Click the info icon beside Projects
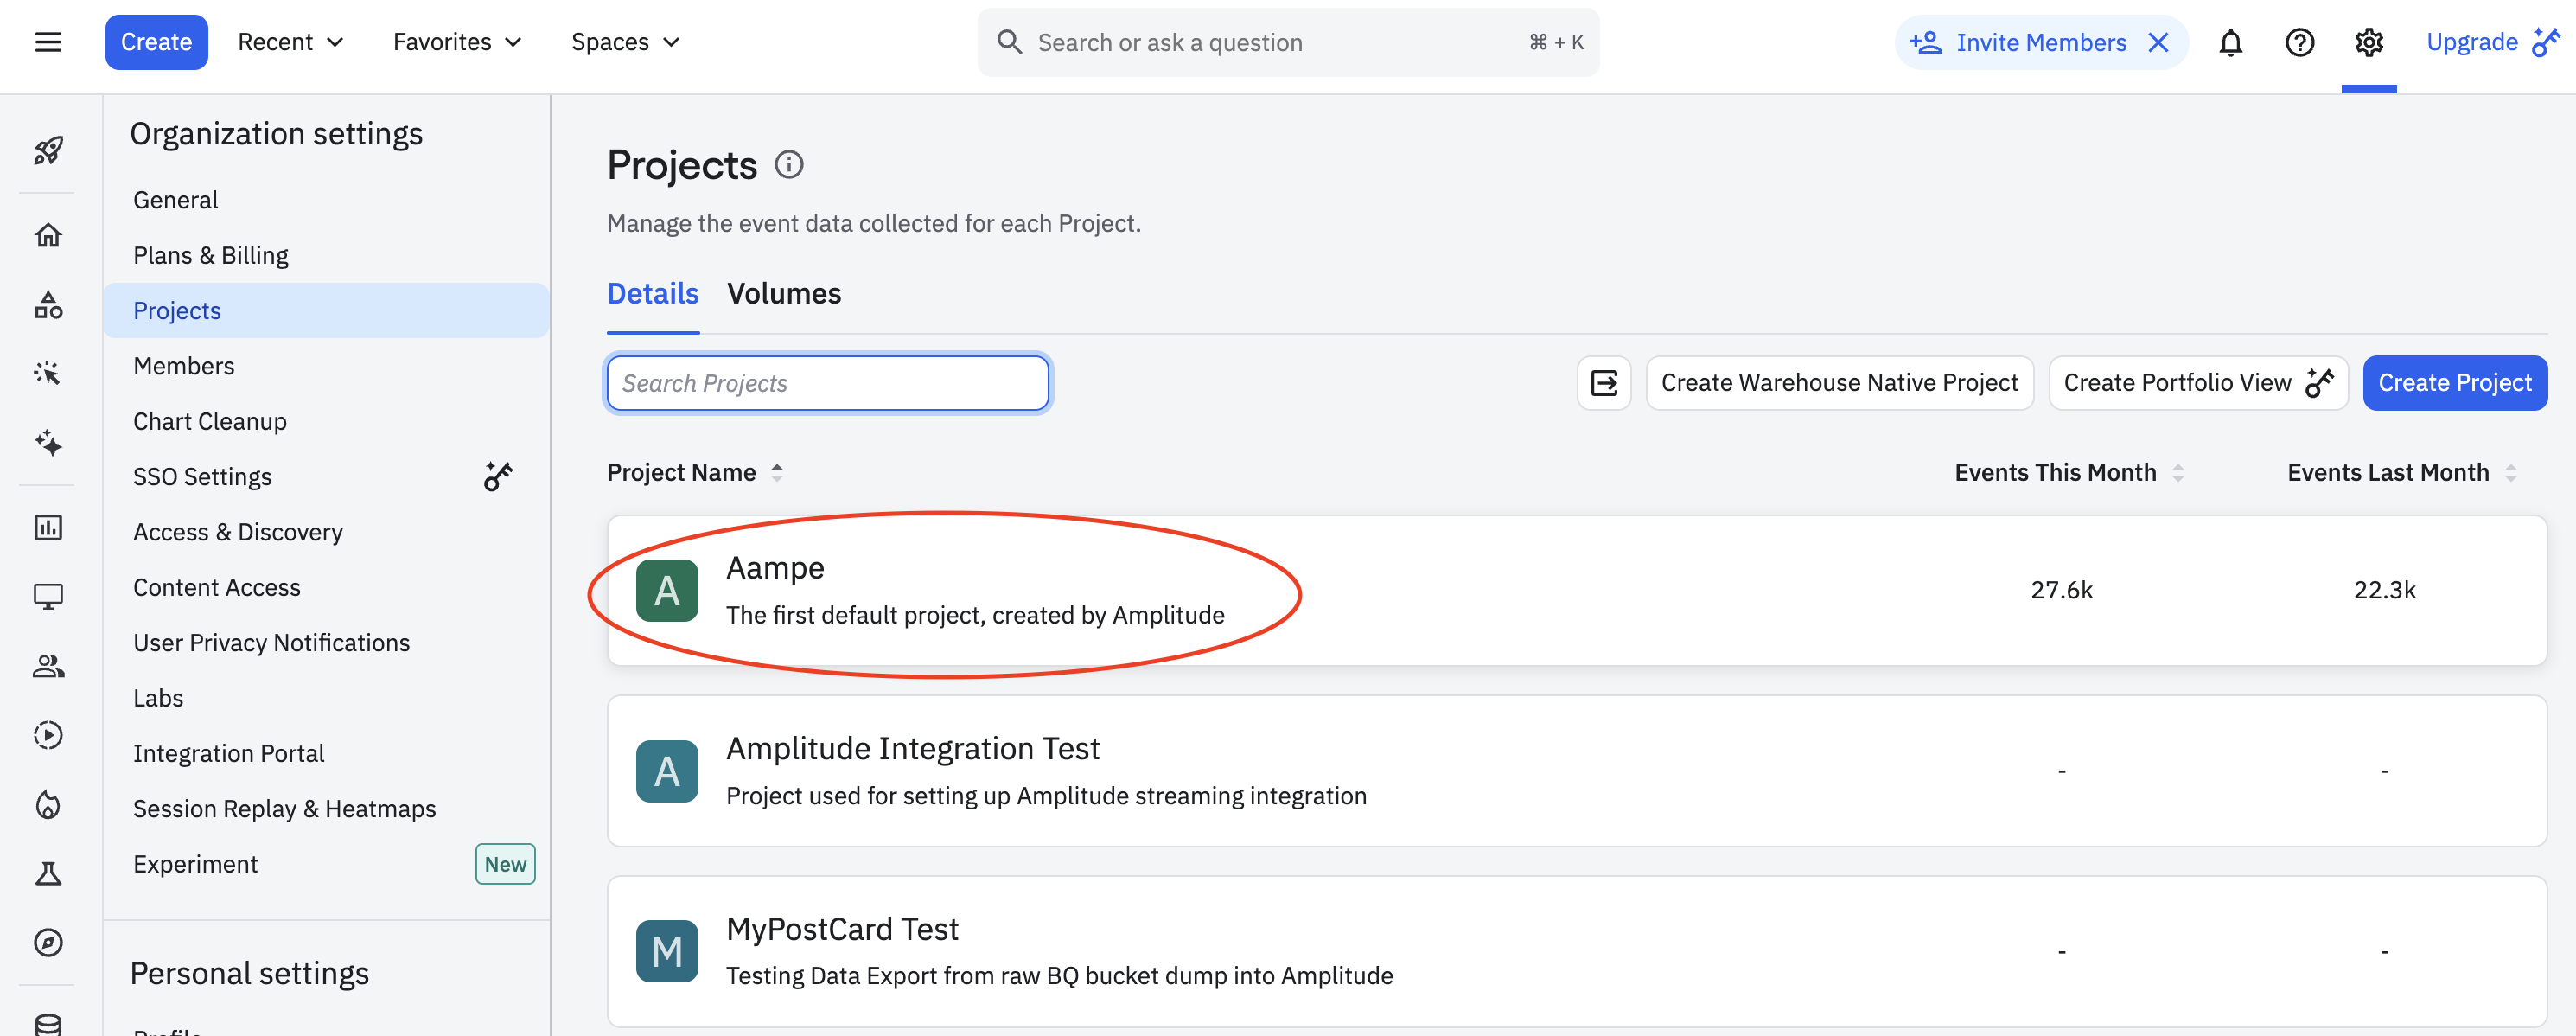The image size is (2576, 1036). (x=789, y=164)
